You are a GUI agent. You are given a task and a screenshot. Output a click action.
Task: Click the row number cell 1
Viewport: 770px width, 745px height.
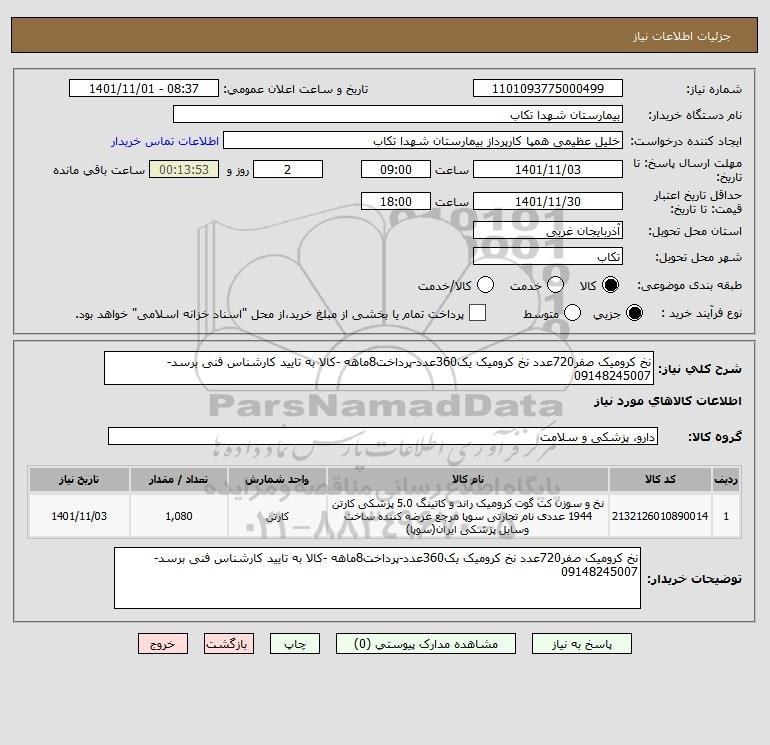[x=726, y=516]
